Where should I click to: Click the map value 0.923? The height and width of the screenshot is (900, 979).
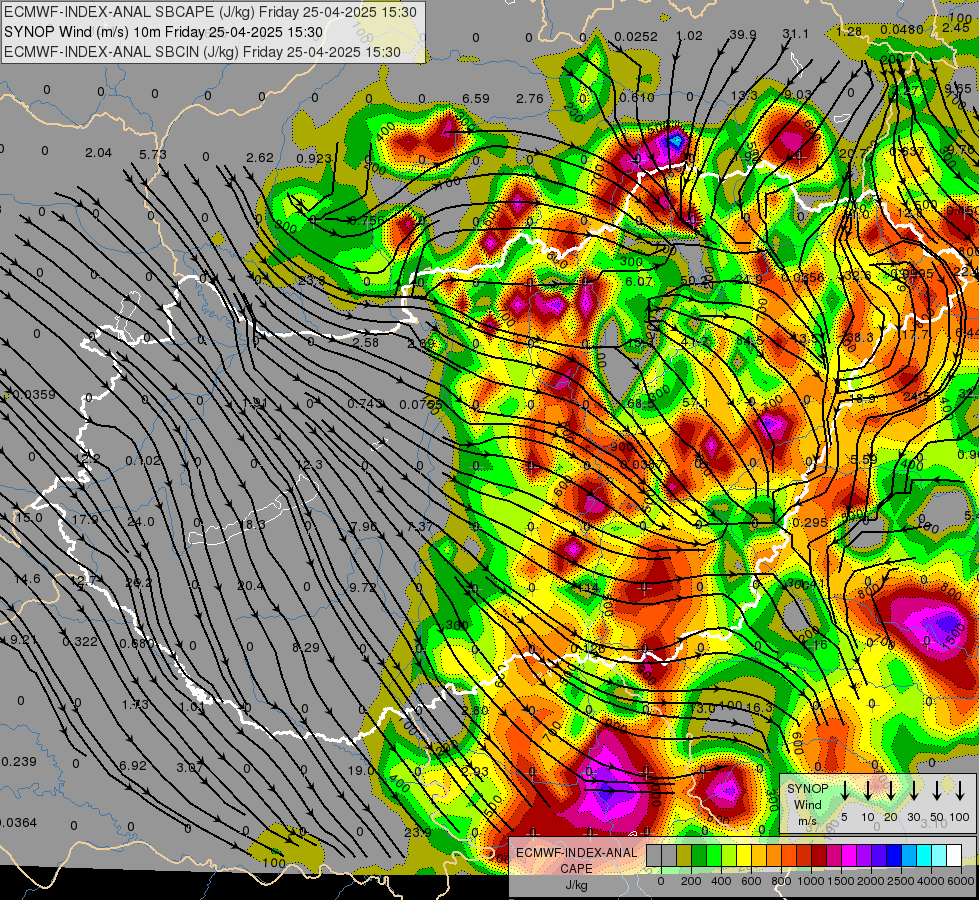pos(313,159)
